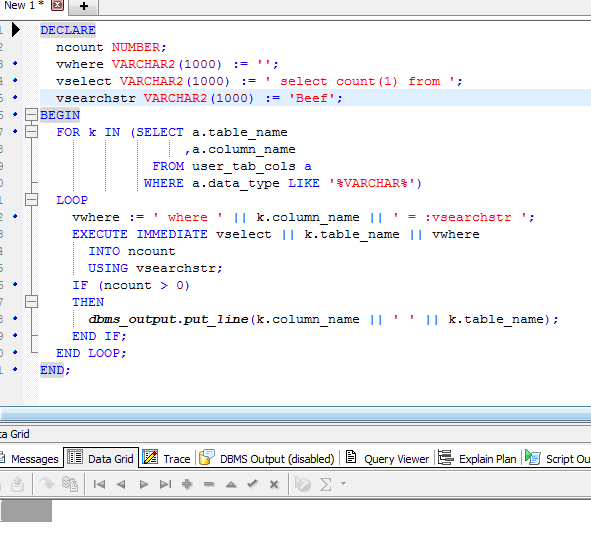Collapse the FOR loop fold marker
Image resolution: width=591 pixels, height=554 pixels.
tap(31, 132)
